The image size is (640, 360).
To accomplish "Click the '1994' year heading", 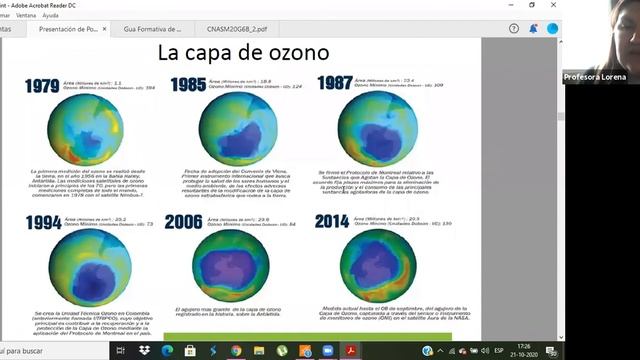I will pyautogui.click(x=44, y=223).
